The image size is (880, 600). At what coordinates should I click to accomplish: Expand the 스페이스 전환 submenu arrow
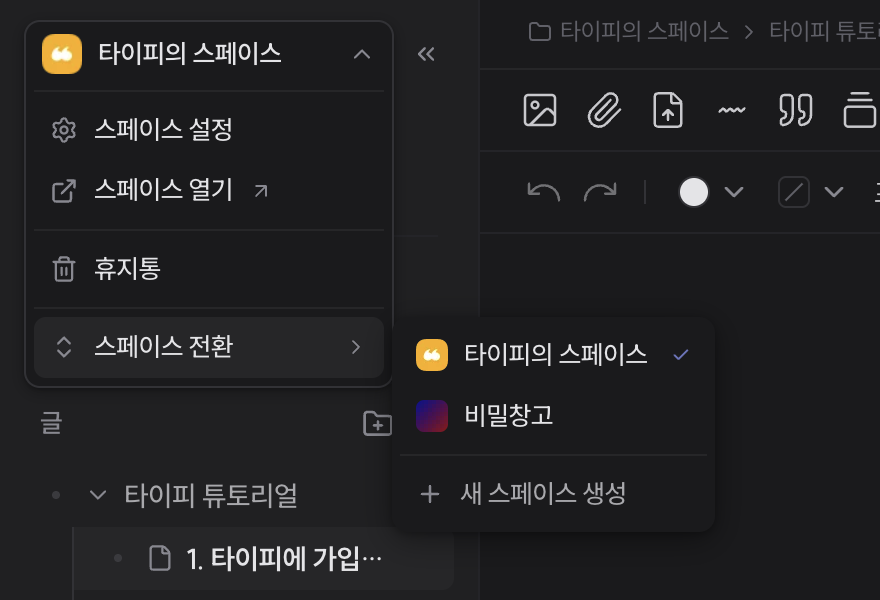coord(356,347)
